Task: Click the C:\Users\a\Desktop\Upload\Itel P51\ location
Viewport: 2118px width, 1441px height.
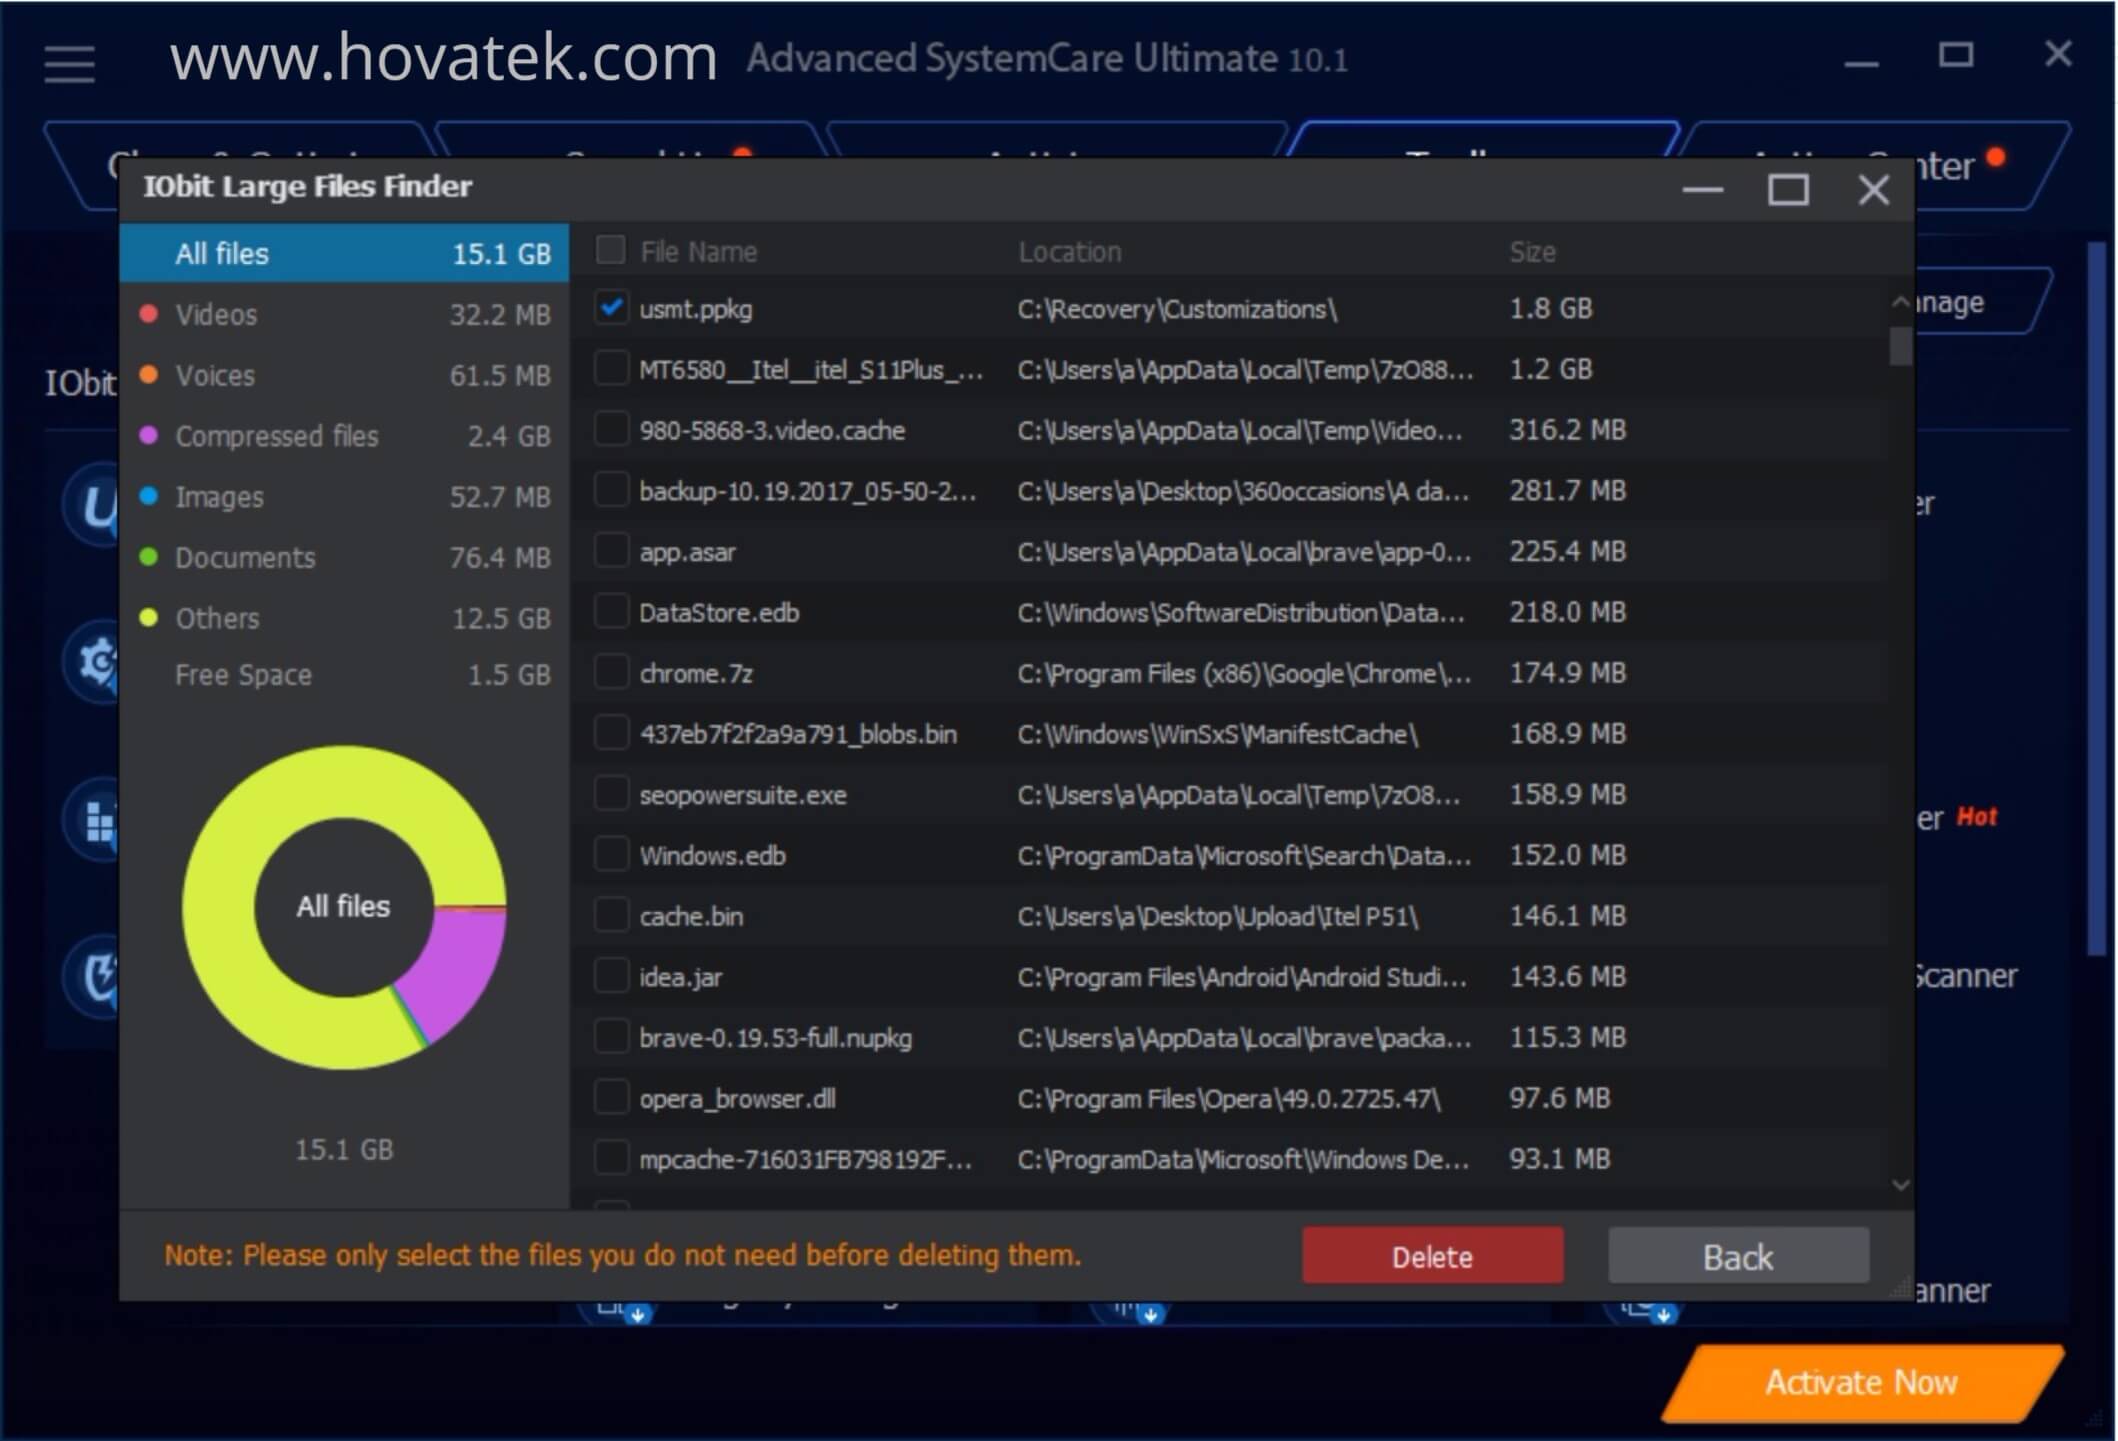Action: pyautogui.click(x=1217, y=915)
